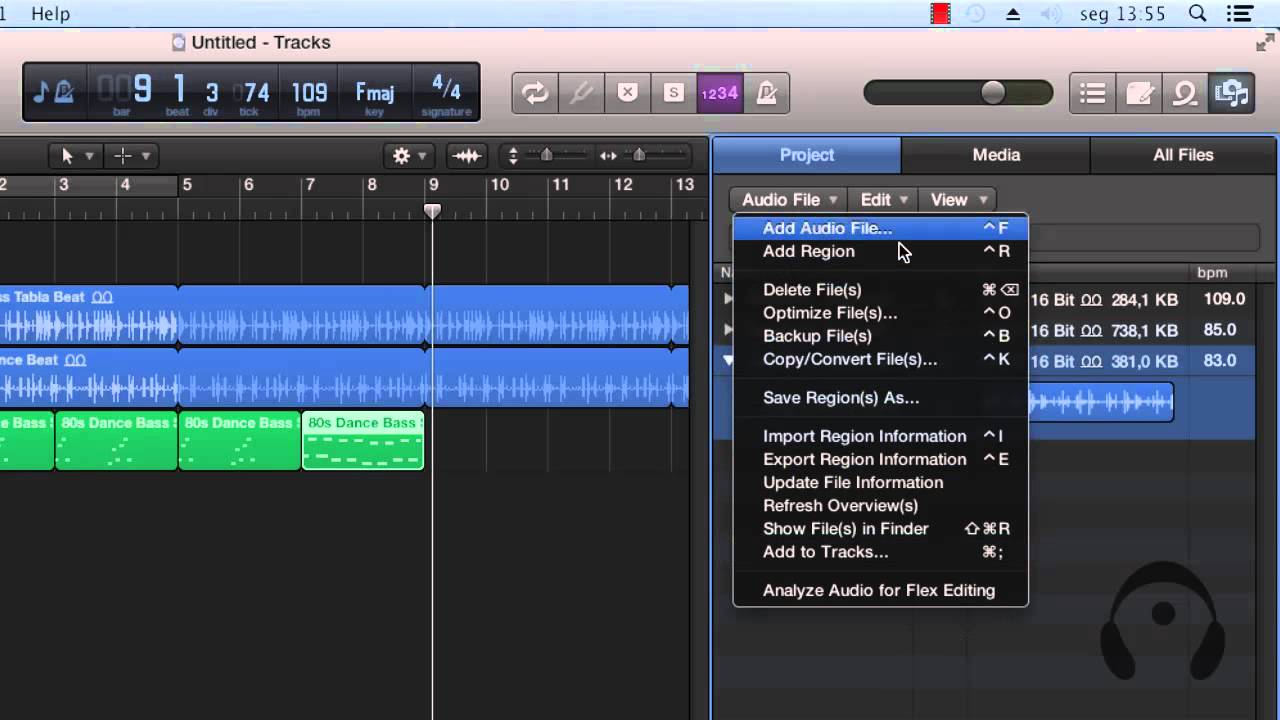Open the Apple Loops browser button
This screenshot has height=720, width=1280.
pos(1185,93)
